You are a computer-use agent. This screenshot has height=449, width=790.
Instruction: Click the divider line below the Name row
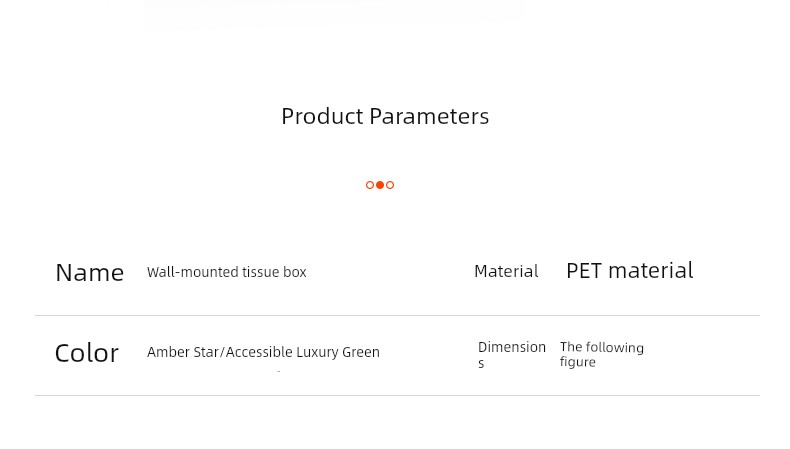coord(397,315)
